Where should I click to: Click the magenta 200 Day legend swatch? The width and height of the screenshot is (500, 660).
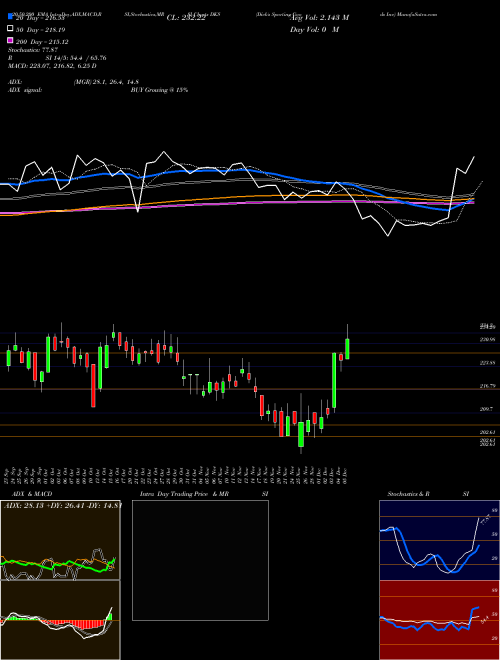pos(10,40)
